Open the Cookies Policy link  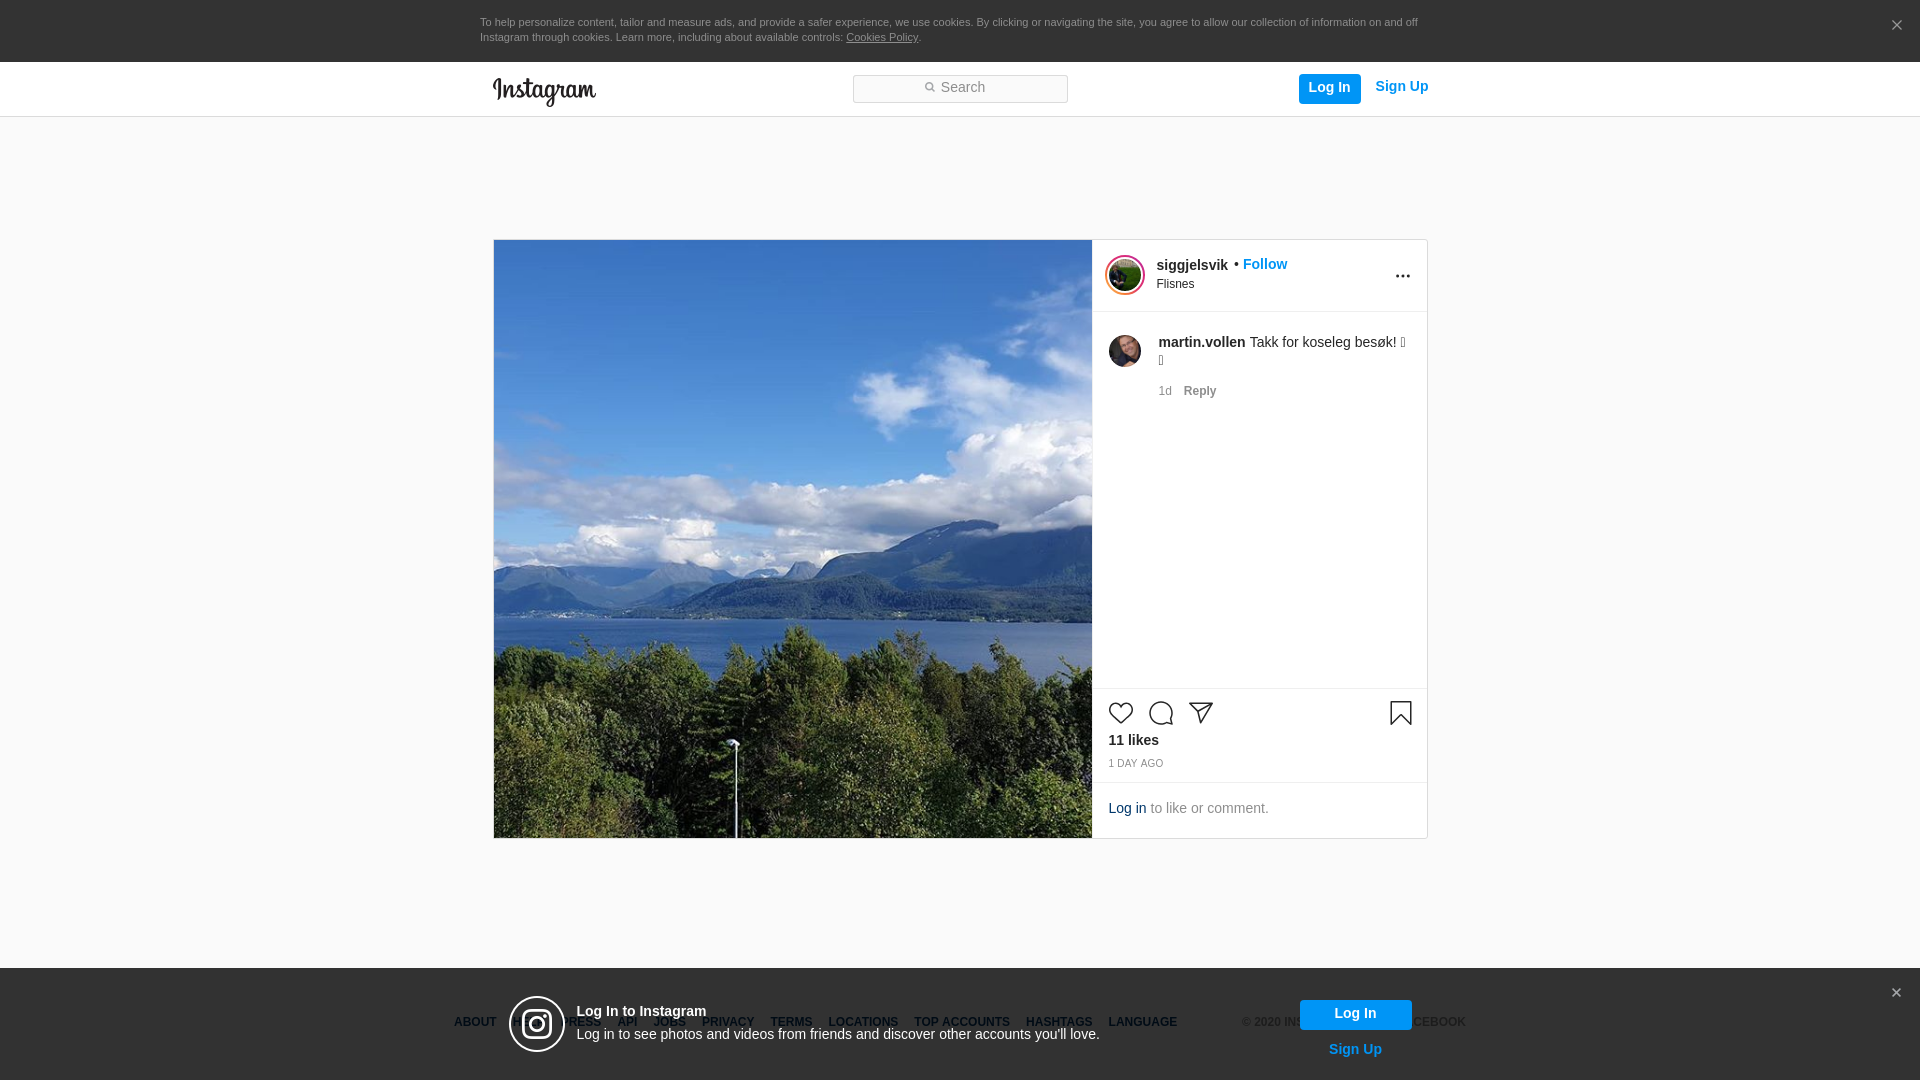coord(881,37)
